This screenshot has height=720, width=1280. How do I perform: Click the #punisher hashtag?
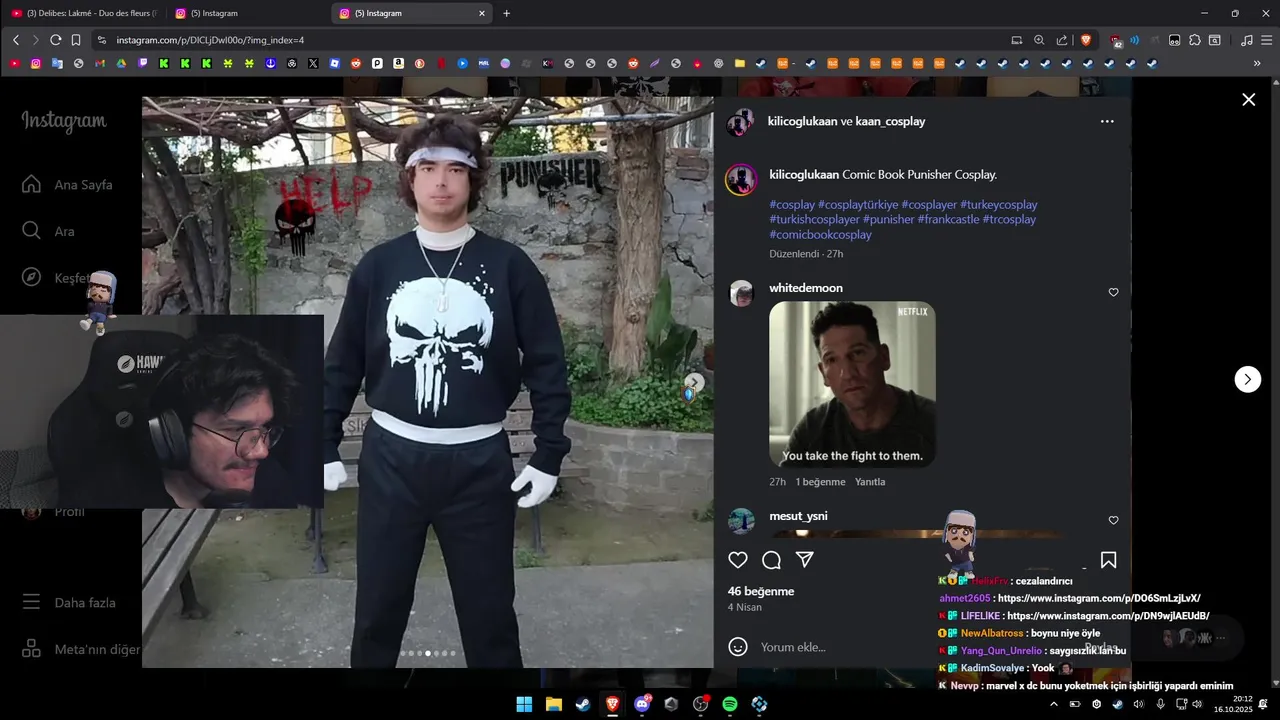coord(888,219)
